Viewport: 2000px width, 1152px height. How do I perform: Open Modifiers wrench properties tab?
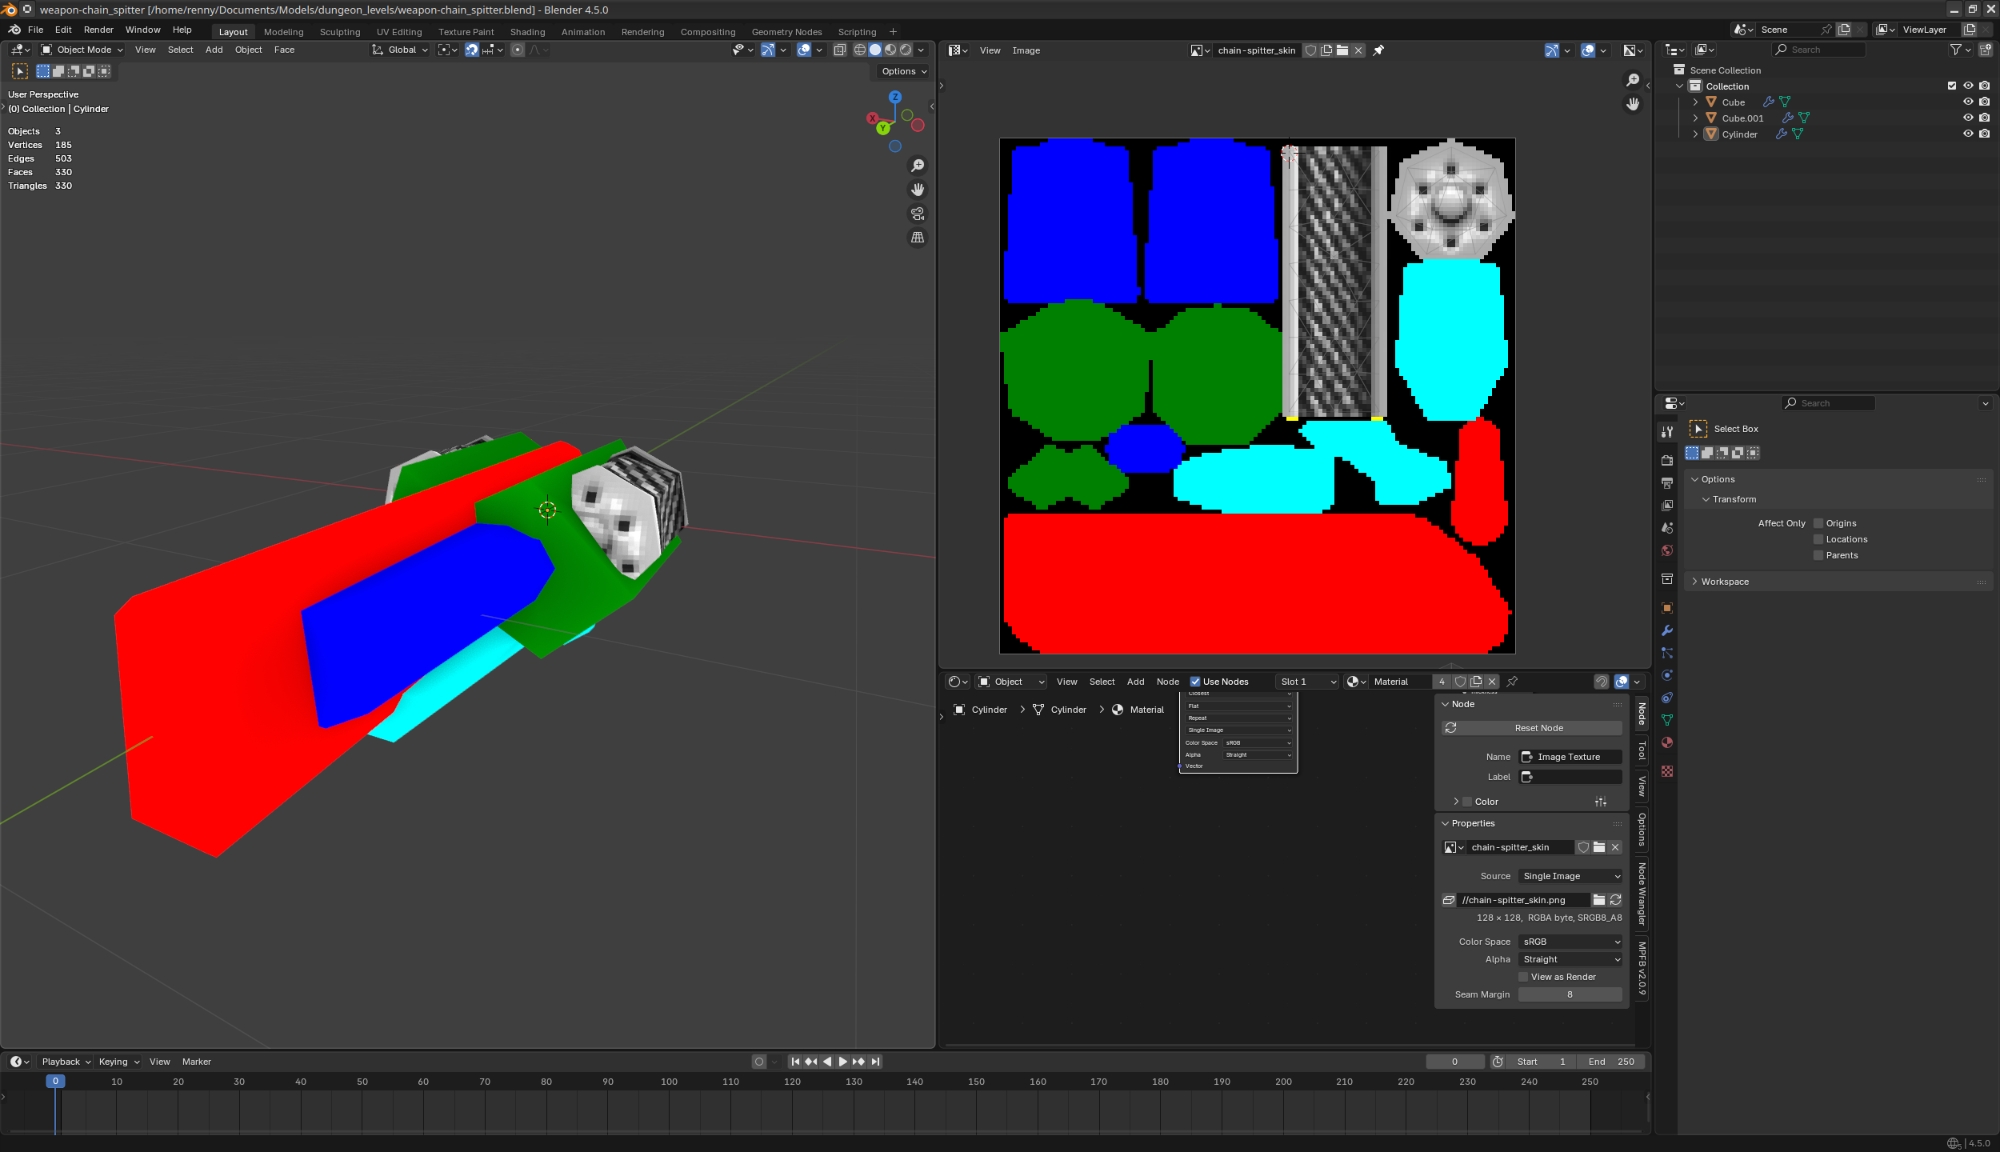point(1667,631)
